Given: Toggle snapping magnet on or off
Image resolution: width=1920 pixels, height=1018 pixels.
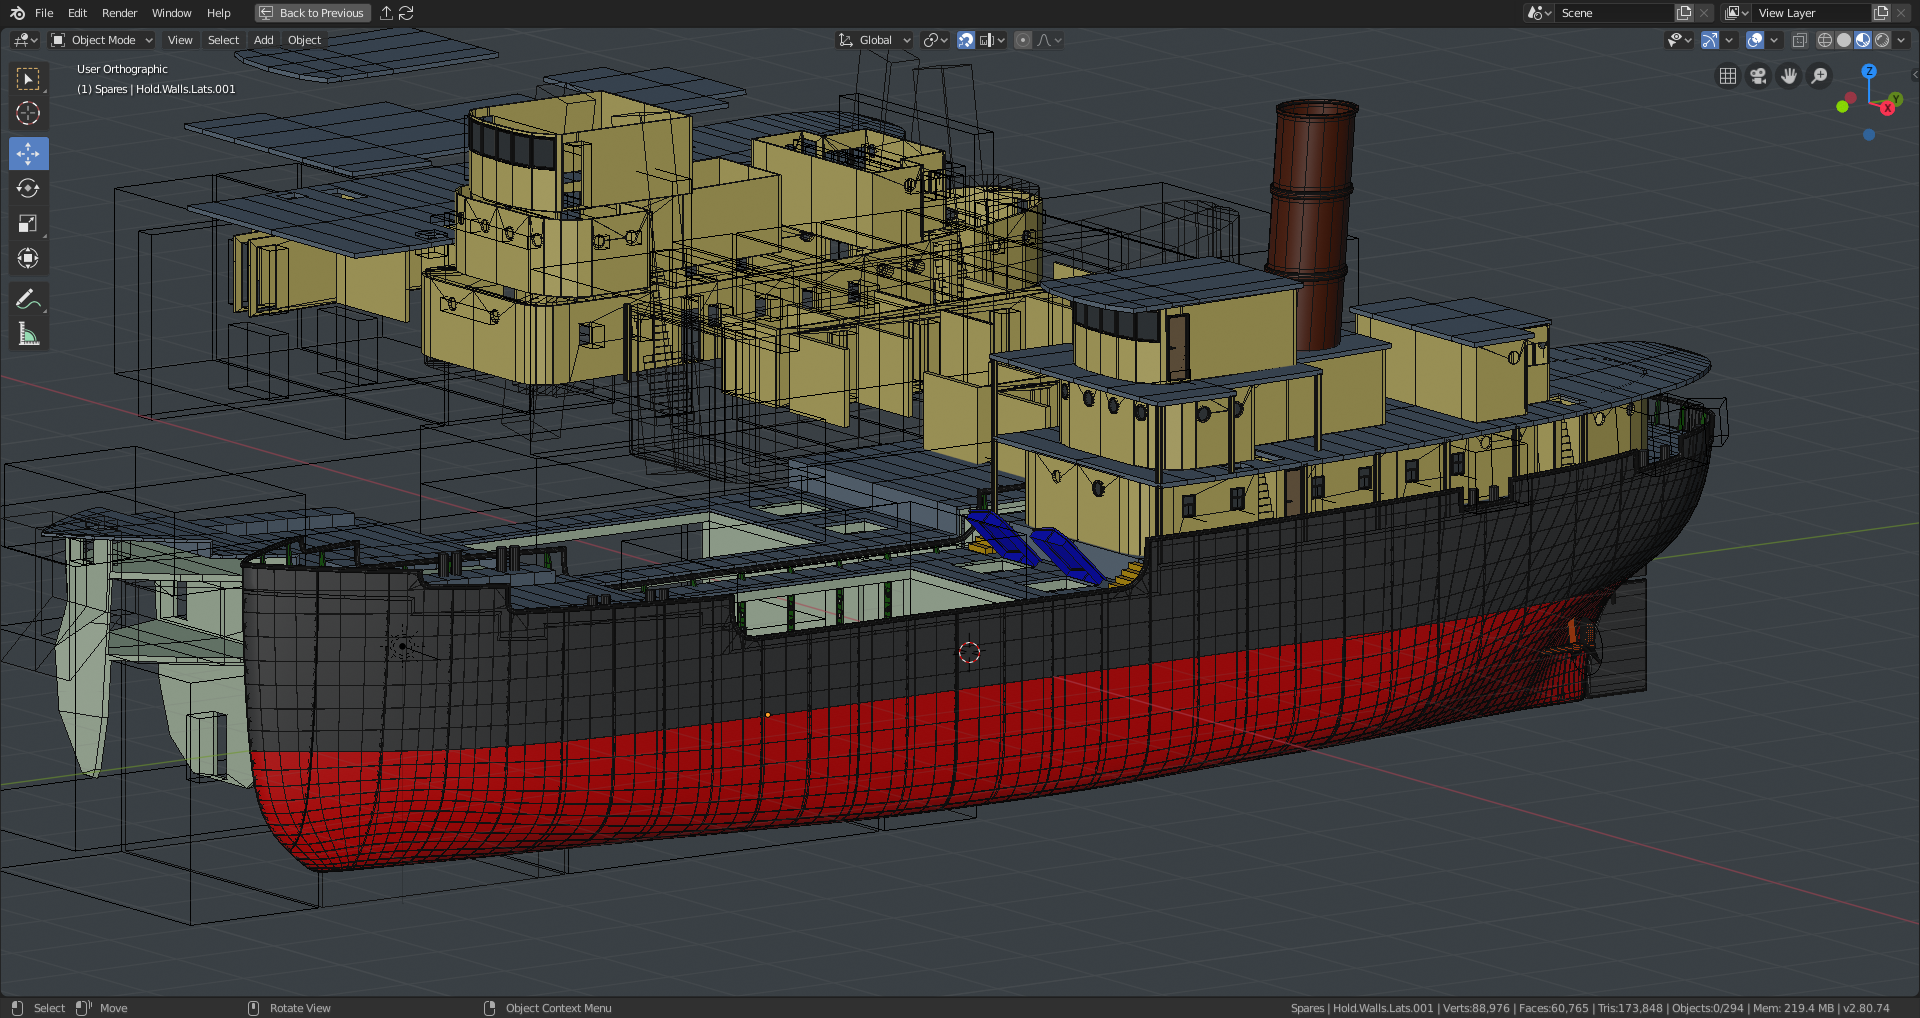Looking at the screenshot, I should pyautogui.click(x=966, y=40).
